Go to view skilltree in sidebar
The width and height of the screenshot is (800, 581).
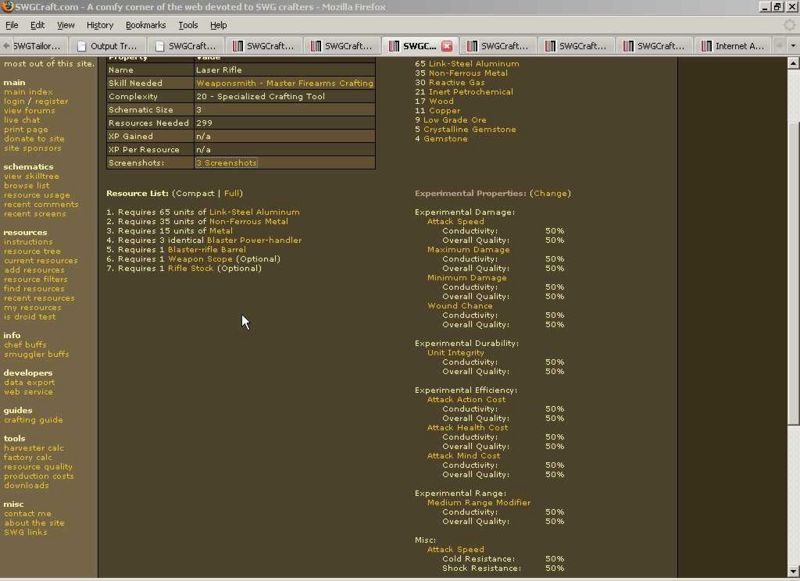33,176
